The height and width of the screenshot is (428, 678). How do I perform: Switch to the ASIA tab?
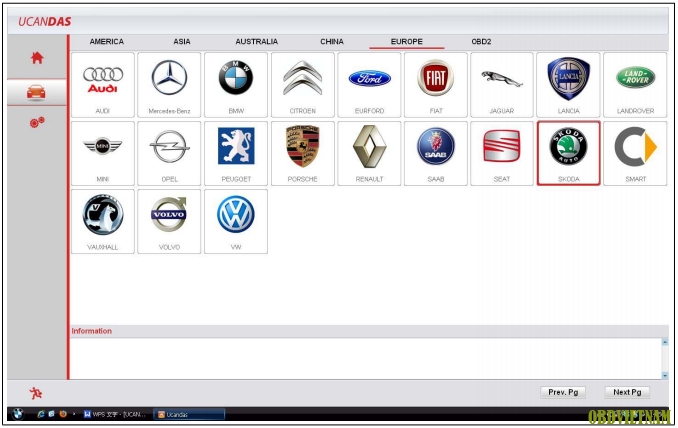pyautogui.click(x=182, y=42)
